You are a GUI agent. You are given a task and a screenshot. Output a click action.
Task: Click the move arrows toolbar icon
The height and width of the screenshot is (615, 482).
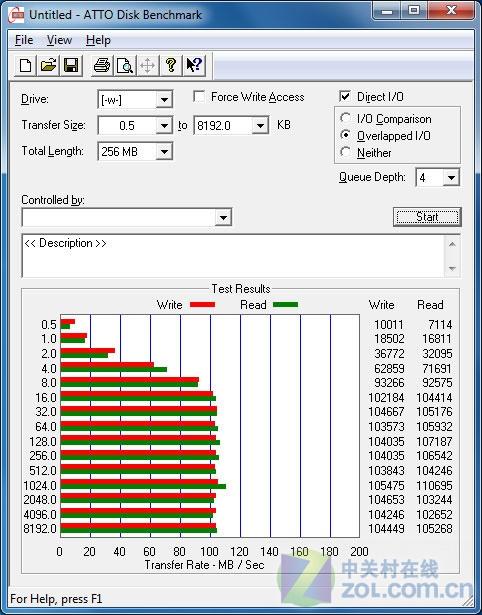pos(147,65)
